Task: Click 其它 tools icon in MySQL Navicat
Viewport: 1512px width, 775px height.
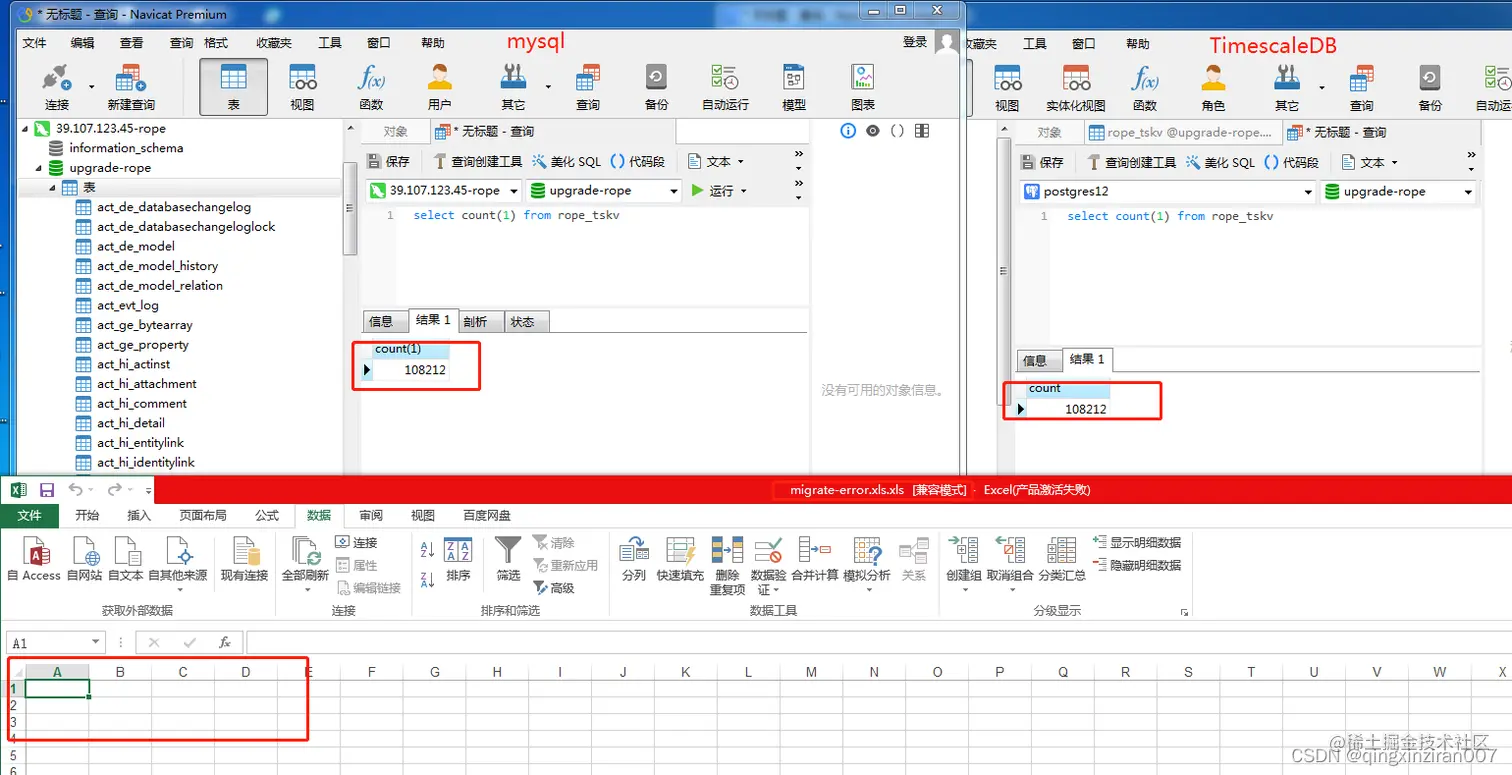Action: 513,86
